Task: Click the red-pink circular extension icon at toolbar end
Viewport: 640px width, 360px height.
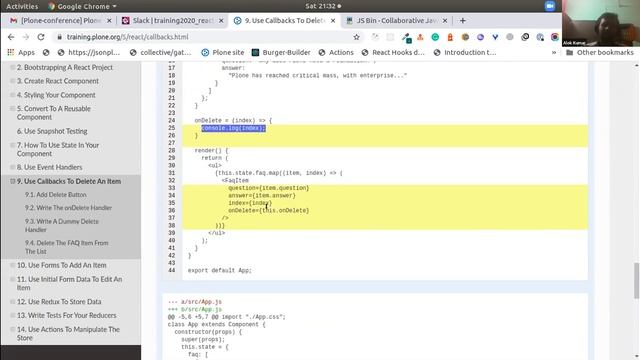Action: click(555, 37)
